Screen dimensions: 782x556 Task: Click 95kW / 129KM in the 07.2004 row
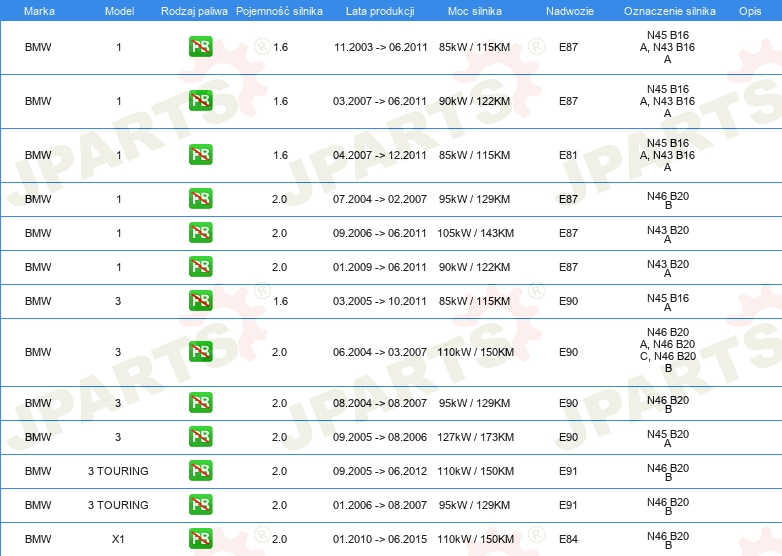[474, 199]
